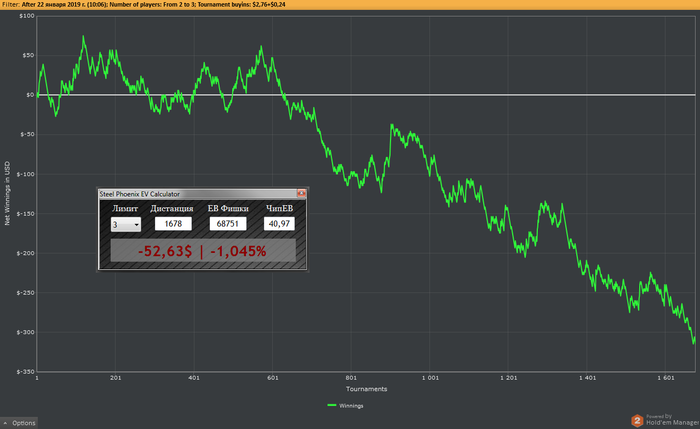Click the Net Winnings in USD axis label
This screenshot has height=429, width=700.
7,193
